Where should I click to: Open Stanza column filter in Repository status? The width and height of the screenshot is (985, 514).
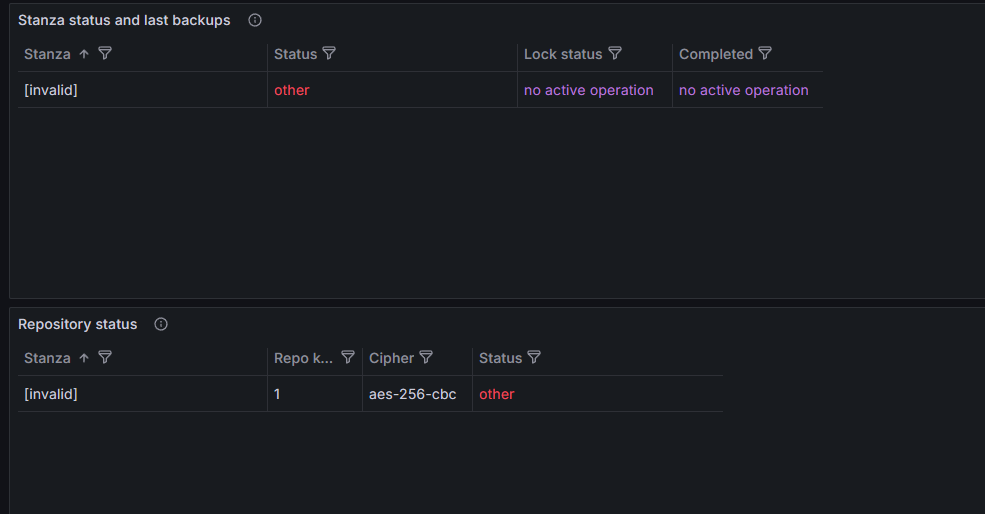click(x=105, y=358)
